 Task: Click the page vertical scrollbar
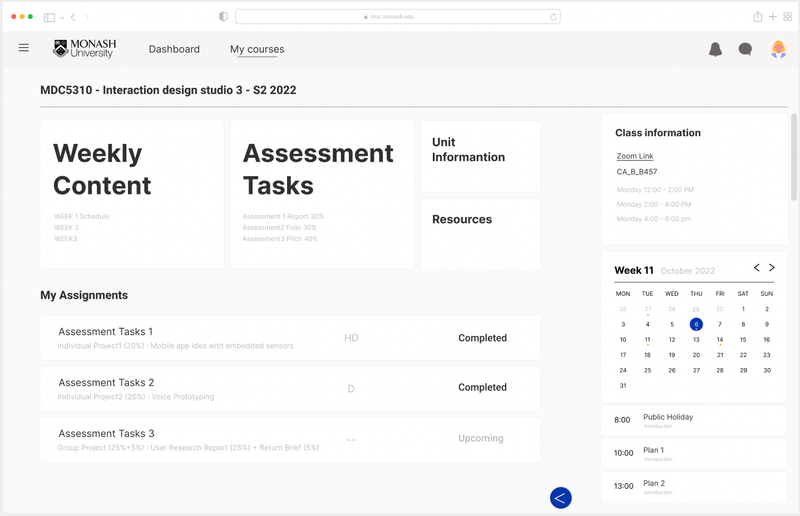point(793,157)
